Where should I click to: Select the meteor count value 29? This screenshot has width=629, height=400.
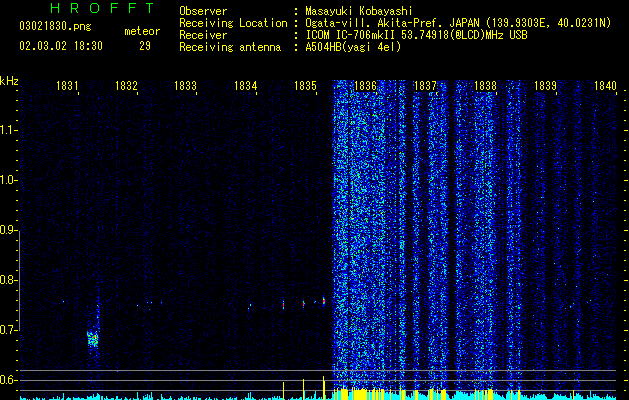click(x=145, y=46)
